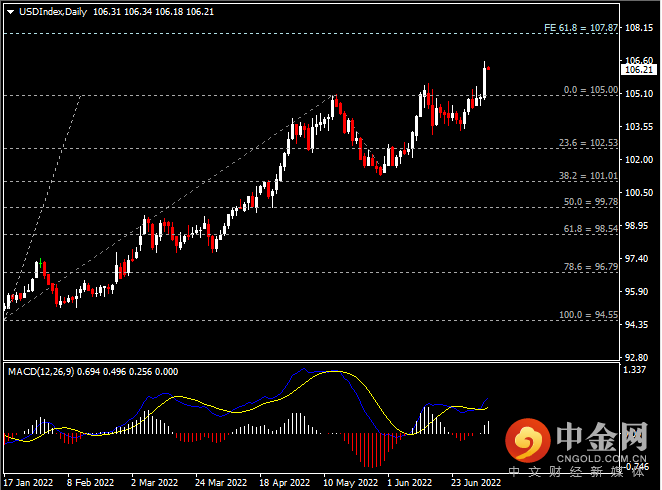Click the 95.90 price axis value
This screenshot has height=490, width=662.
click(x=636, y=292)
